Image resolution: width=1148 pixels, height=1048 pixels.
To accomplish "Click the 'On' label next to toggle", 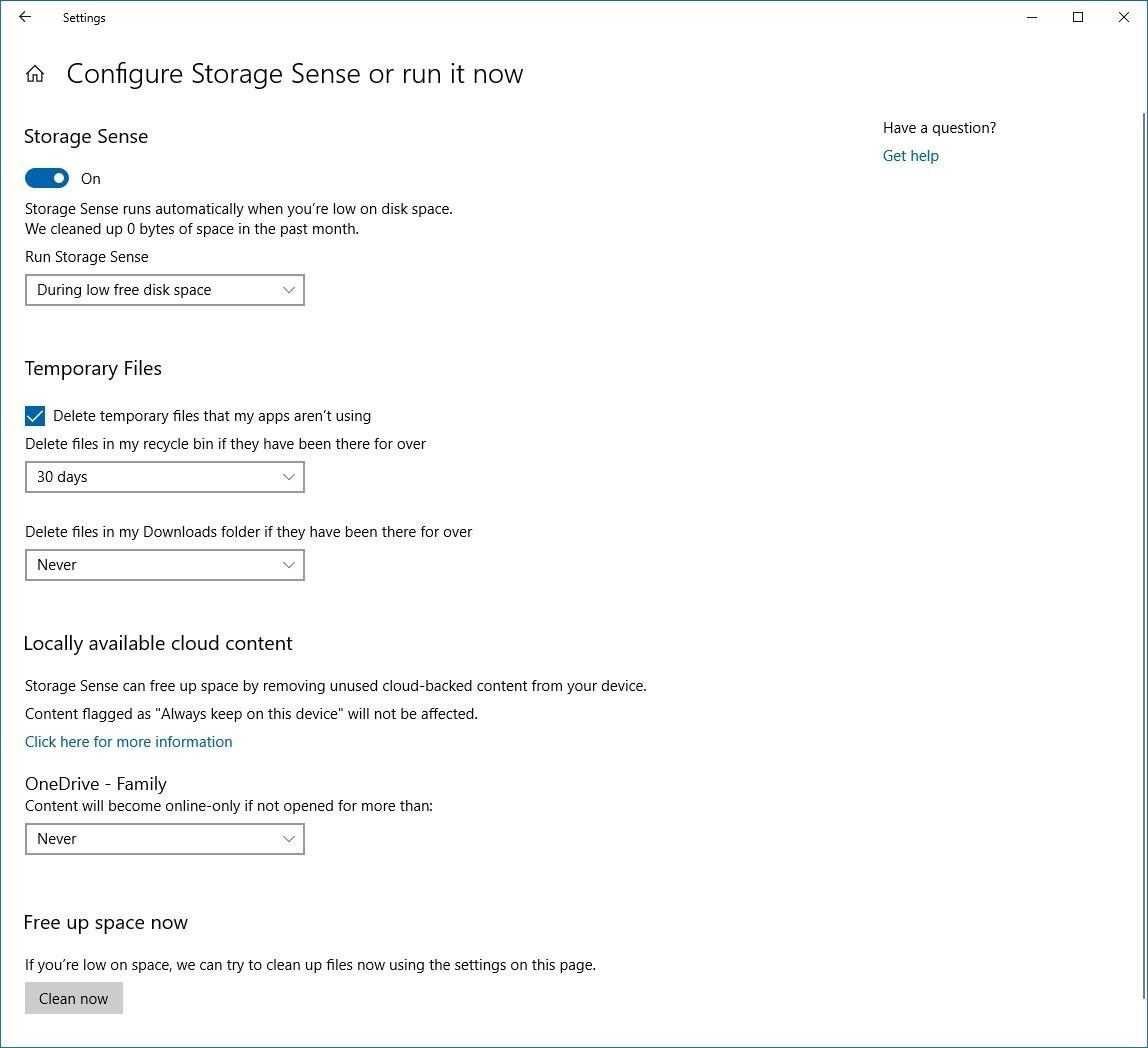I will pyautogui.click(x=91, y=179).
